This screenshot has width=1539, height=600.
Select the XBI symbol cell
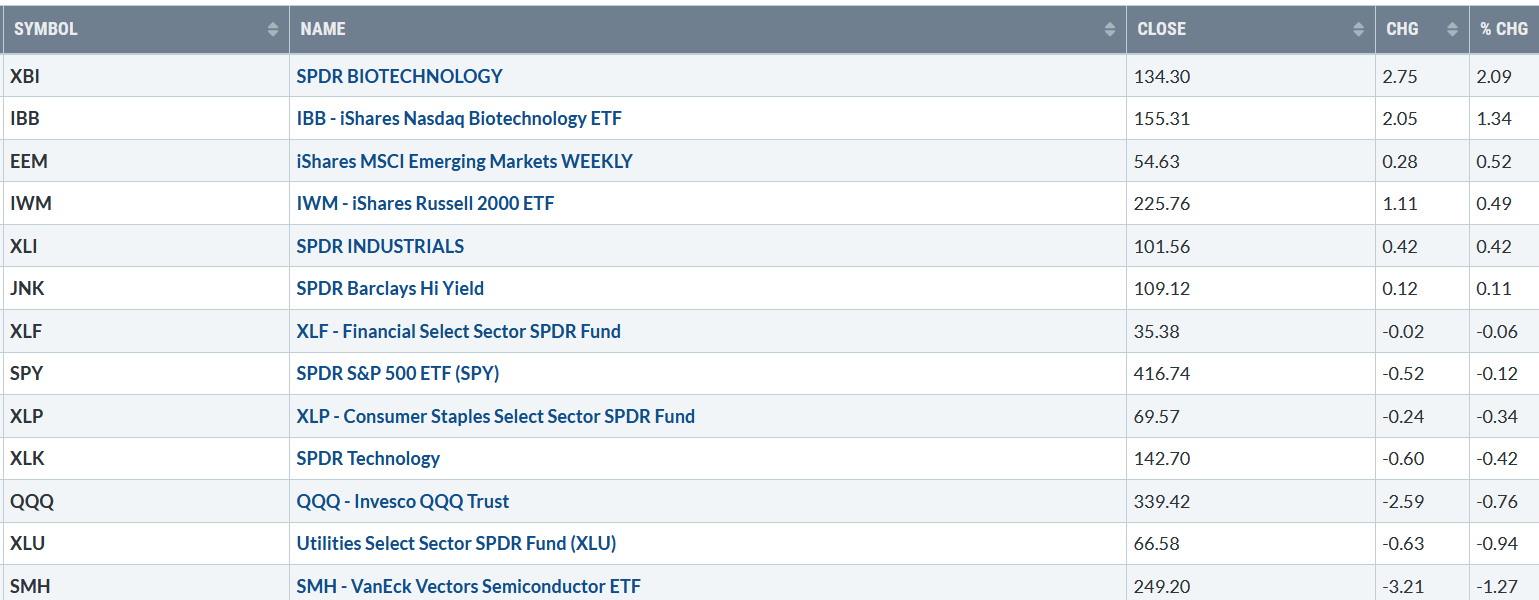pyautogui.click(x=146, y=76)
